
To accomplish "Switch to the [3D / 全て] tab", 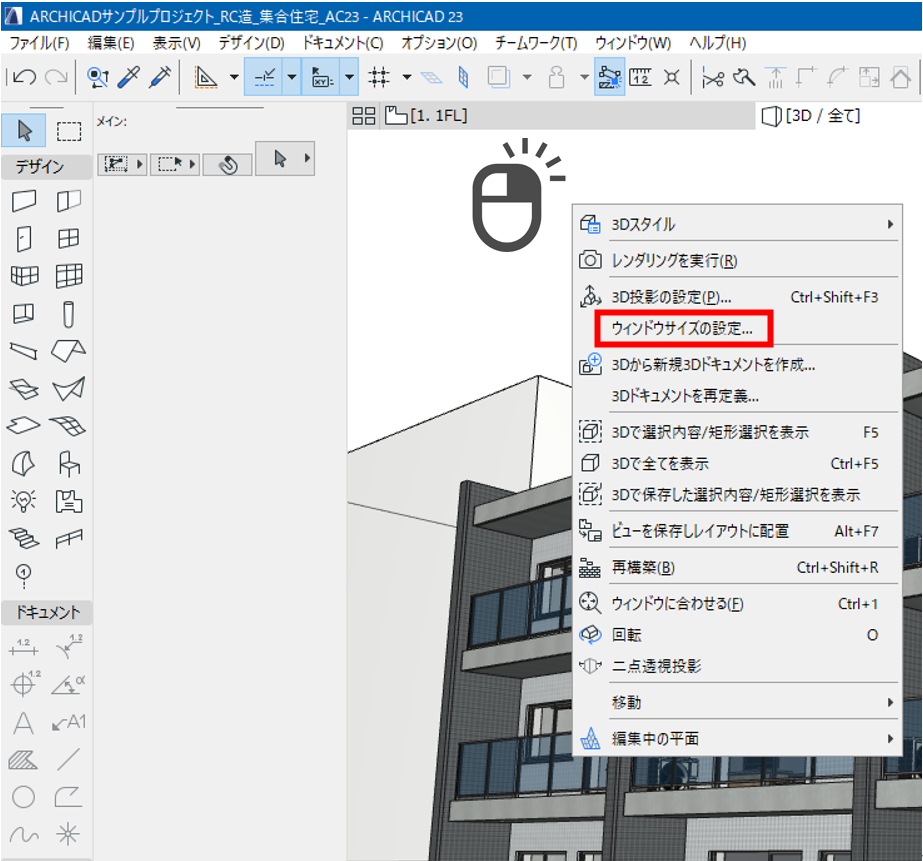I will (x=811, y=115).
